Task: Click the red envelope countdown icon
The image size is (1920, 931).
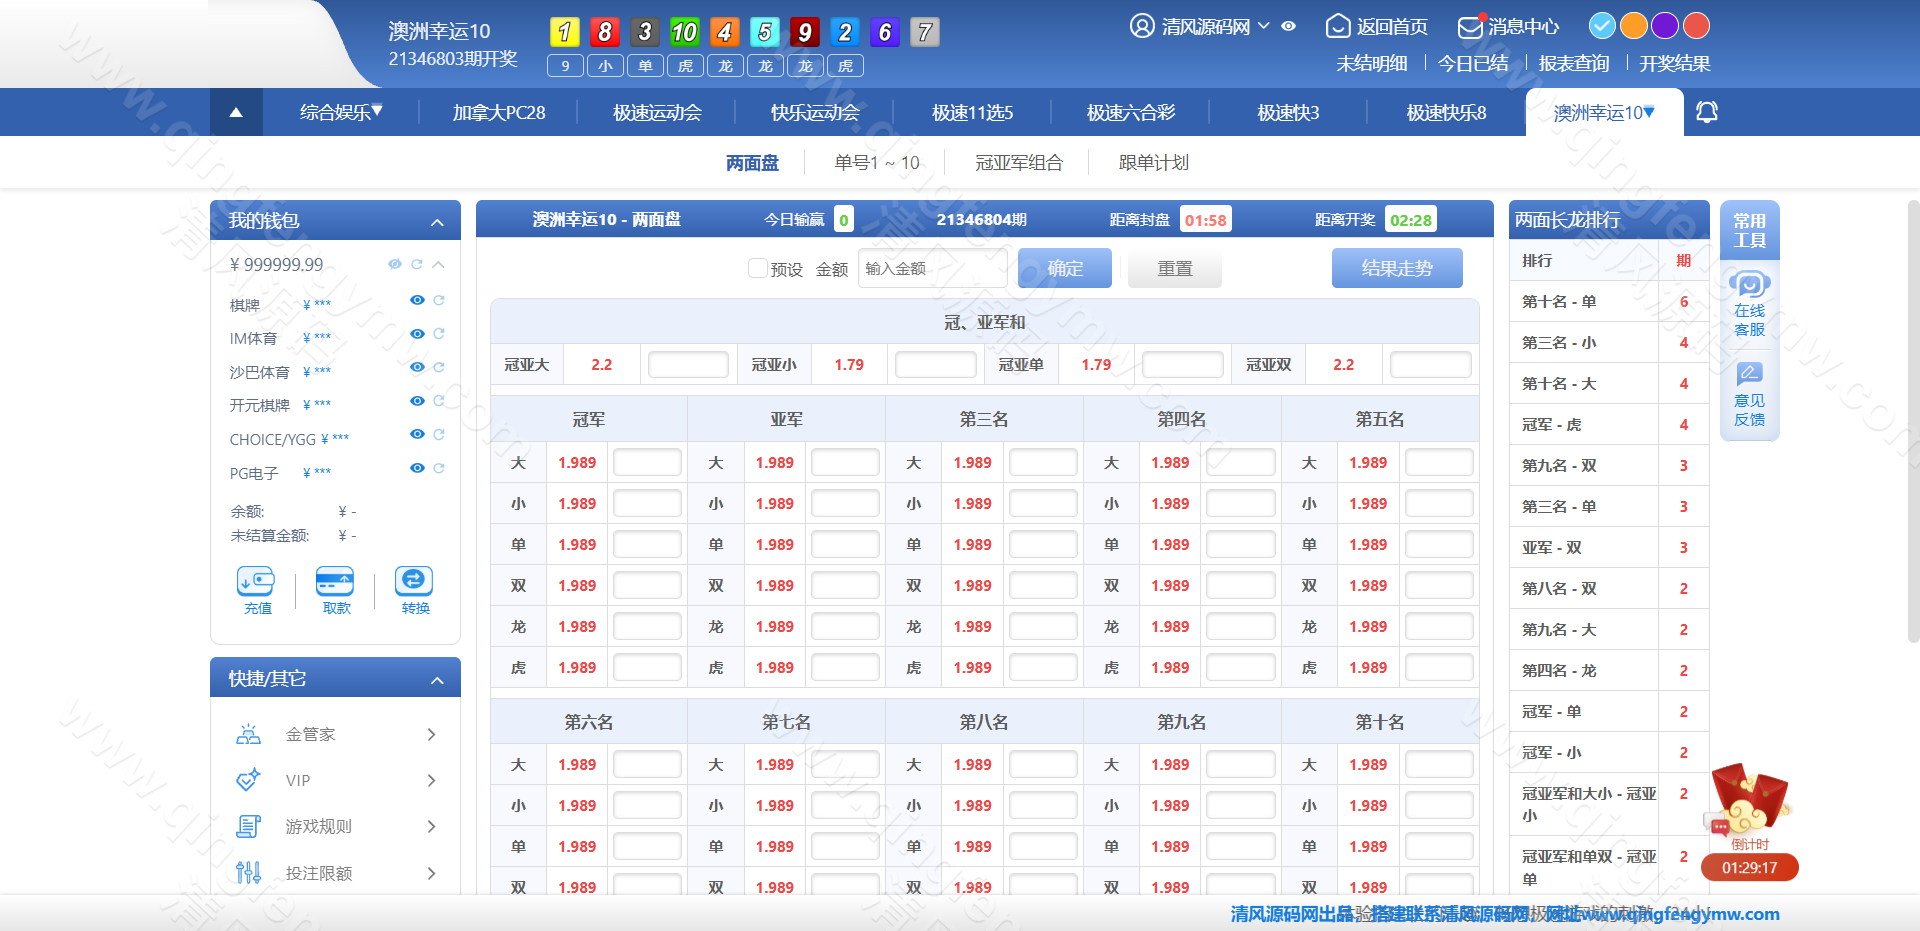Action: click(x=1751, y=800)
